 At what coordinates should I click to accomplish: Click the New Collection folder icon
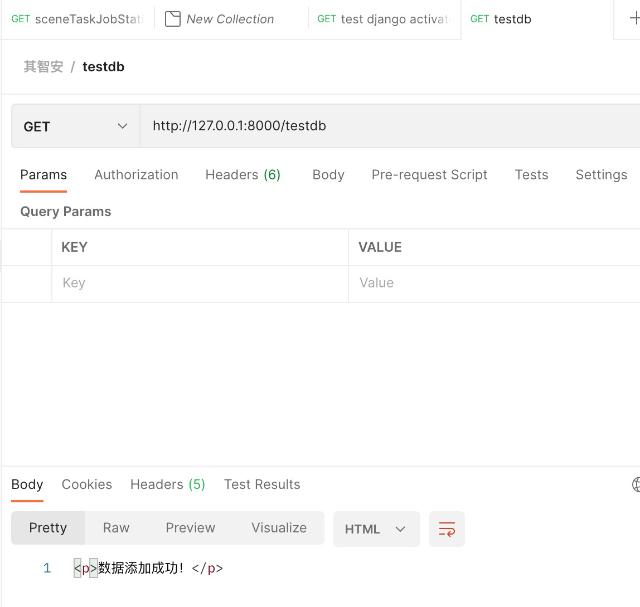tap(173, 19)
